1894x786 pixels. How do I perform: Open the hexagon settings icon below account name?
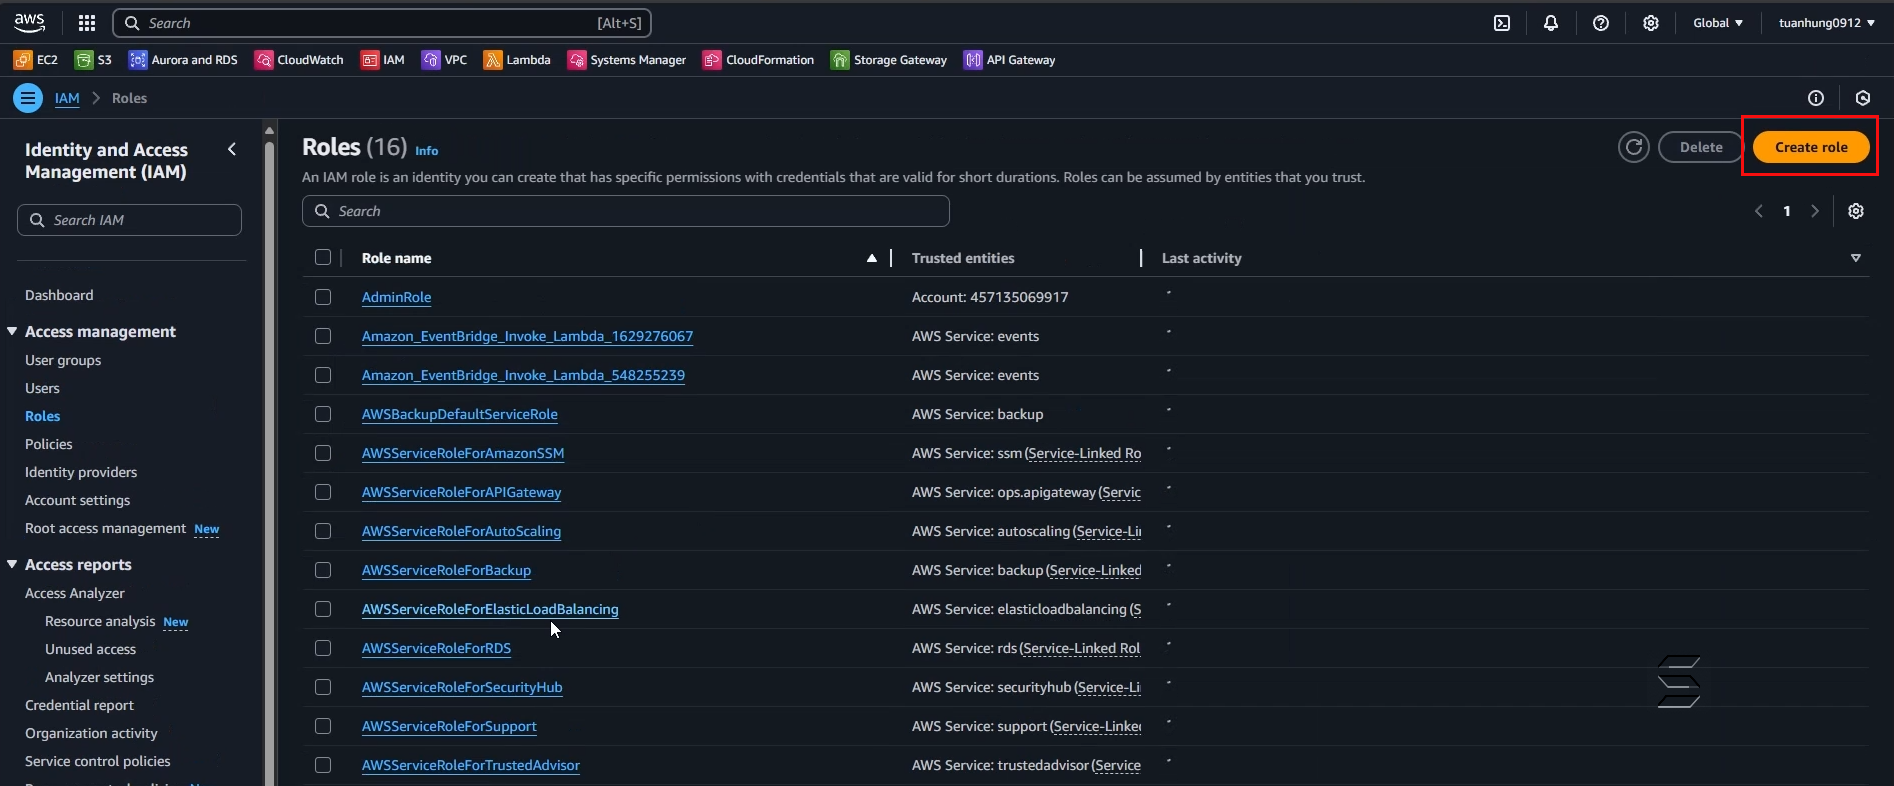(x=1863, y=98)
